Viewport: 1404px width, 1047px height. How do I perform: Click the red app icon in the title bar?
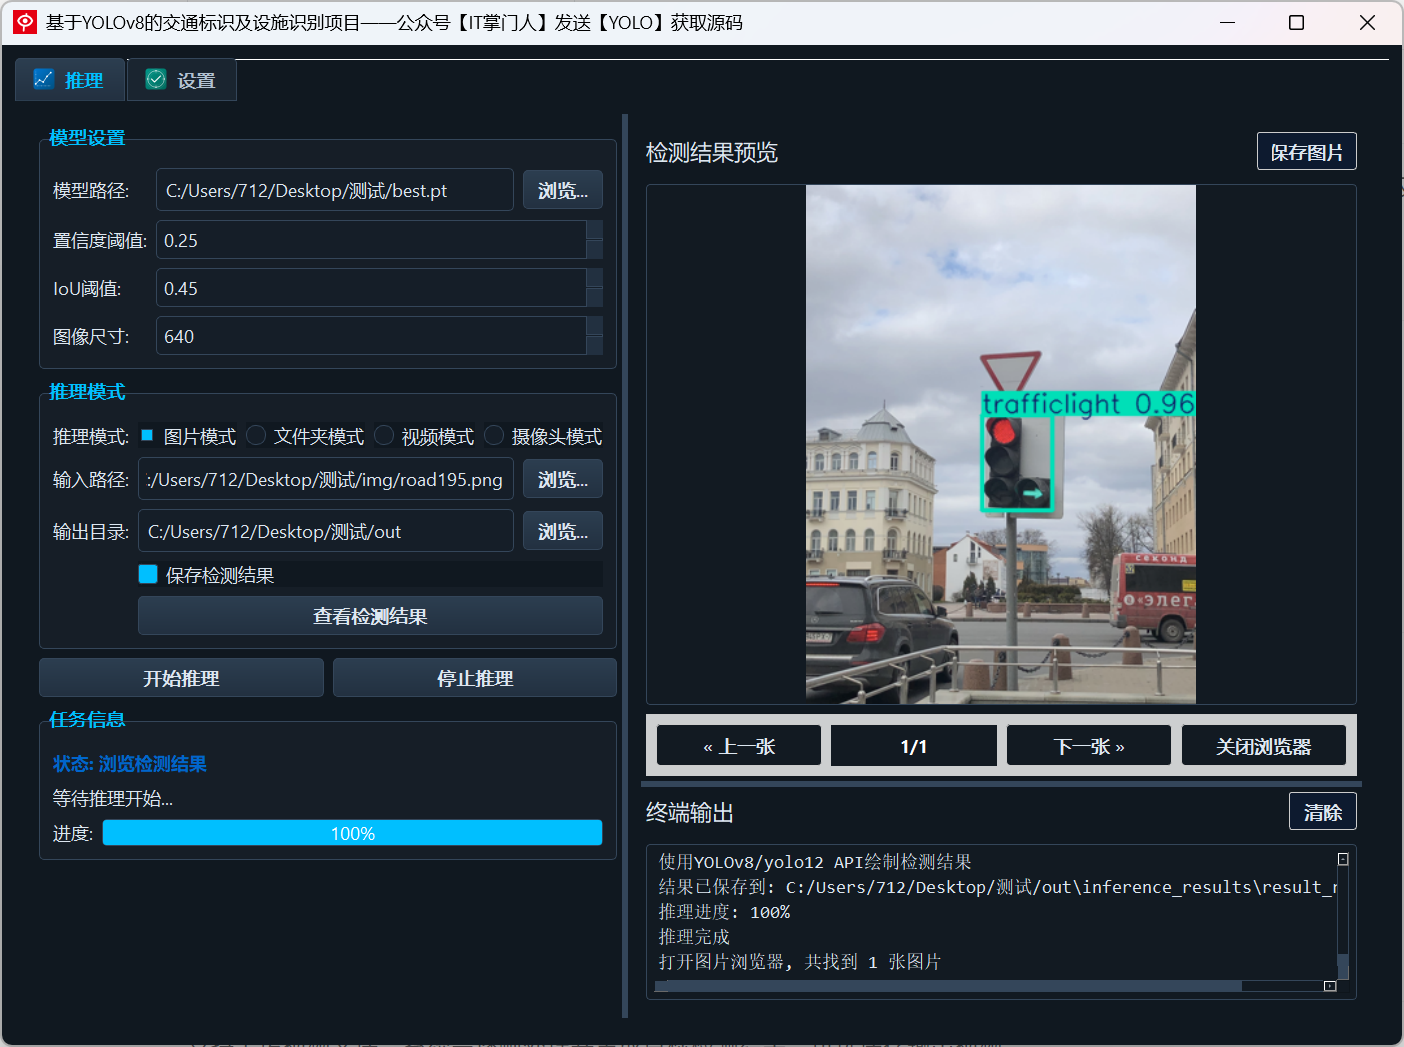[25, 22]
